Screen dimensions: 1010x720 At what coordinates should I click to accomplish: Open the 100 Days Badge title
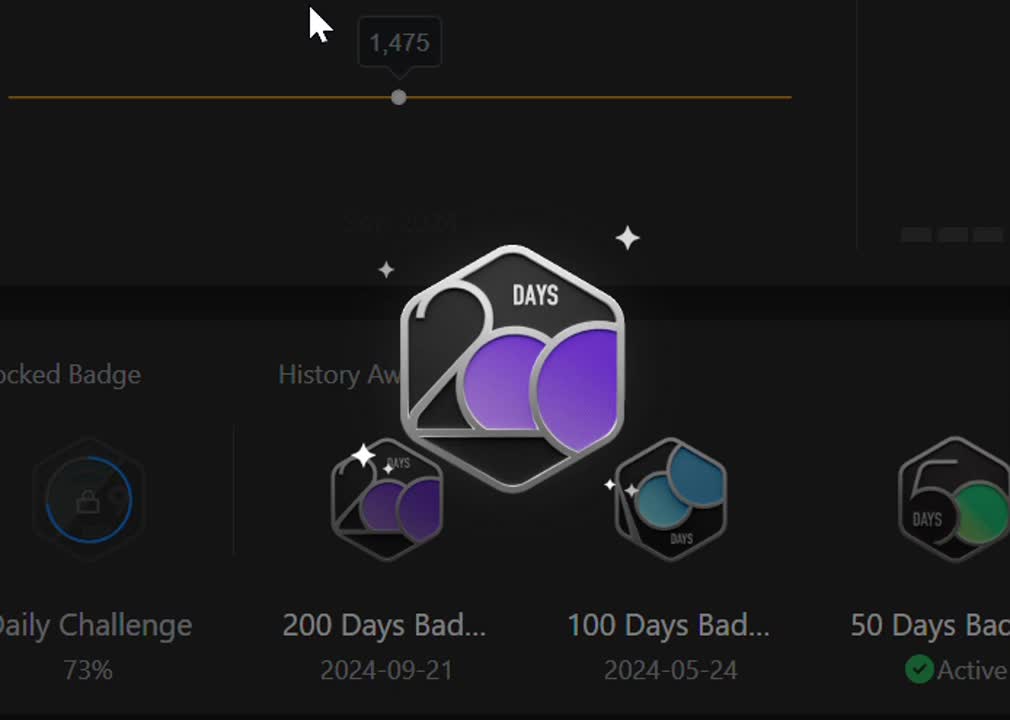[x=669, y=625]
